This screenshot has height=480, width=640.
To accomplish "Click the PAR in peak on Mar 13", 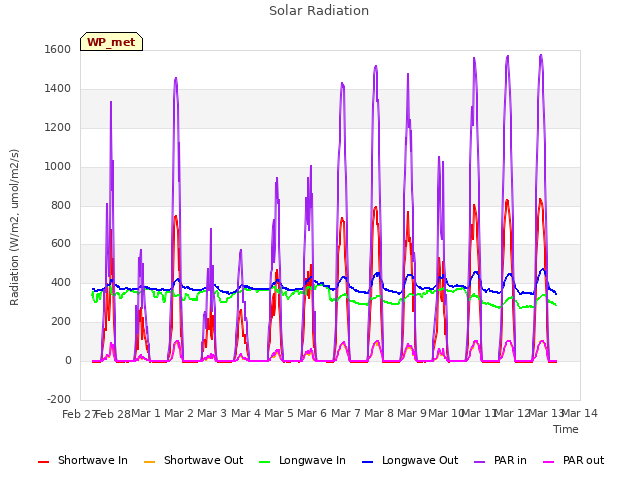I will point(541,55).
